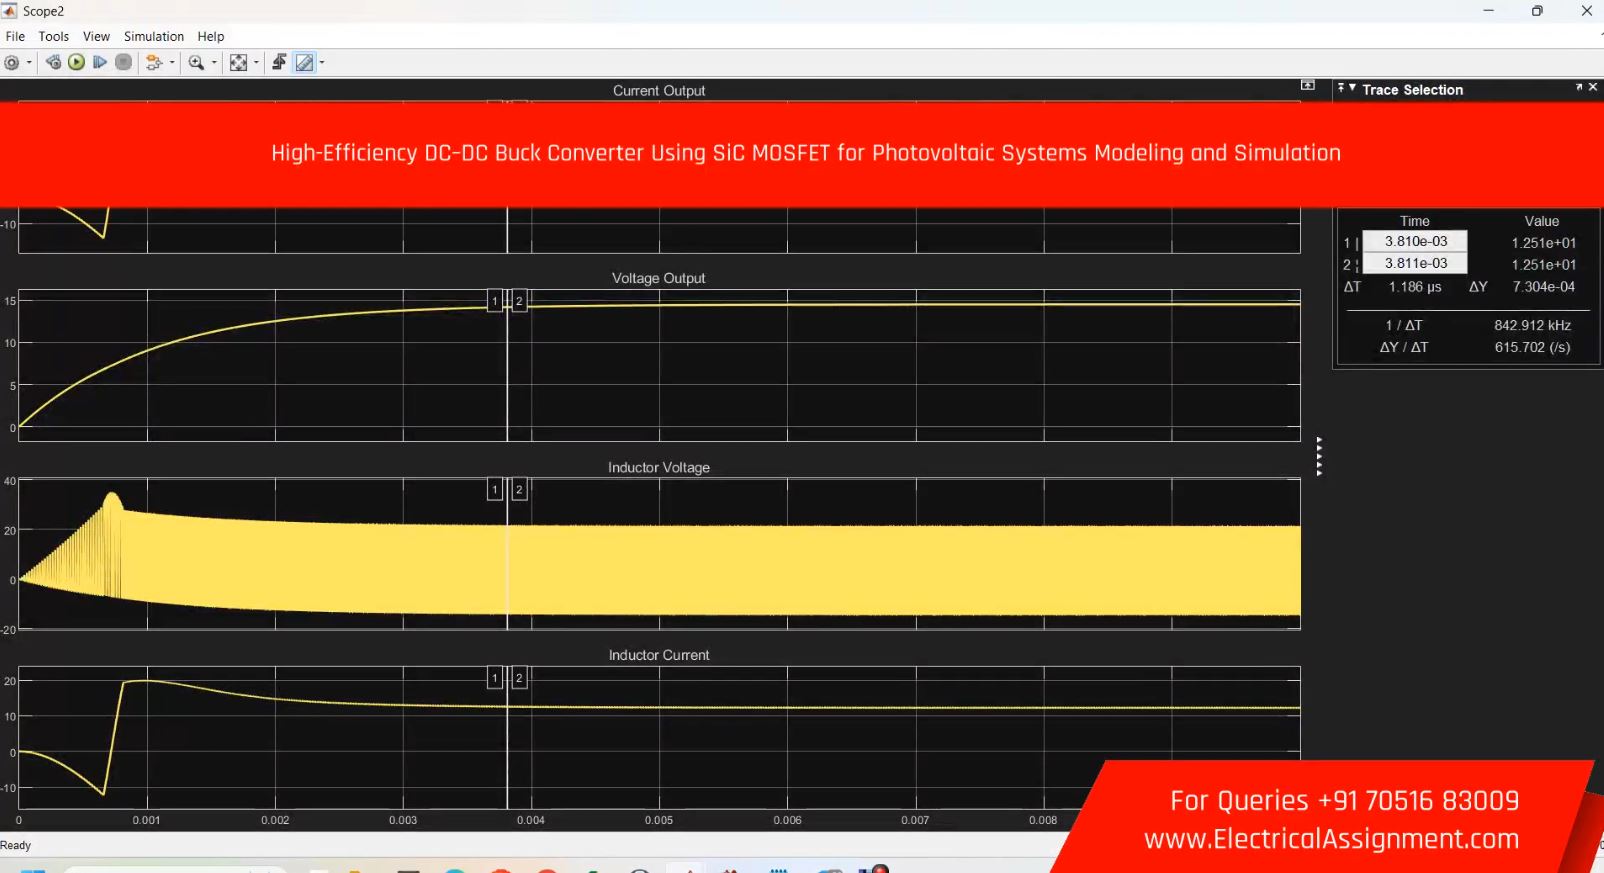
Task: Close the Trace Selection measurement panel
Action: tap(1593, 88)
